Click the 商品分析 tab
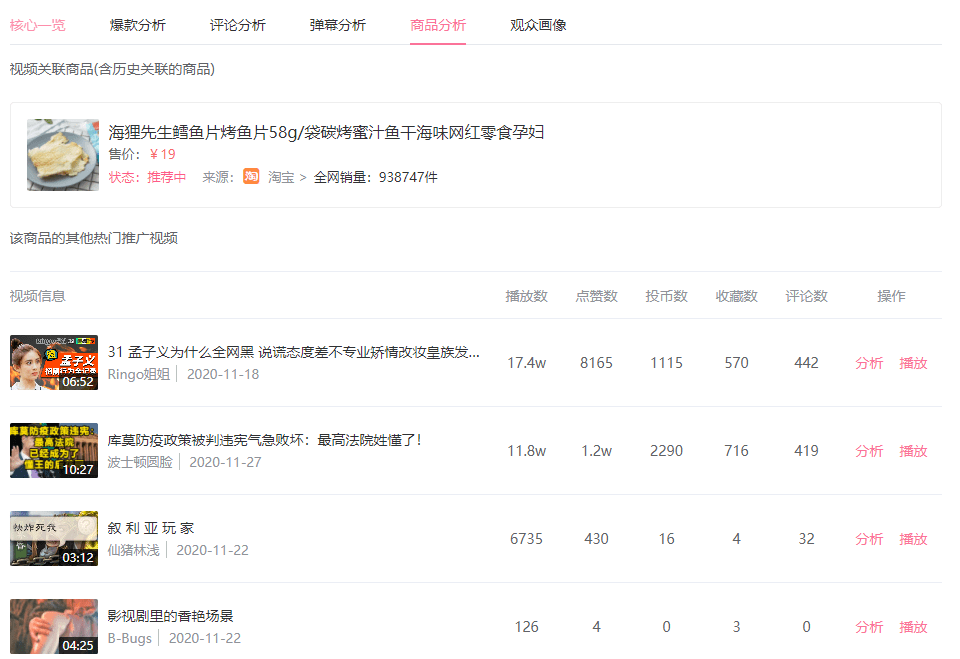 pos(438,25)
